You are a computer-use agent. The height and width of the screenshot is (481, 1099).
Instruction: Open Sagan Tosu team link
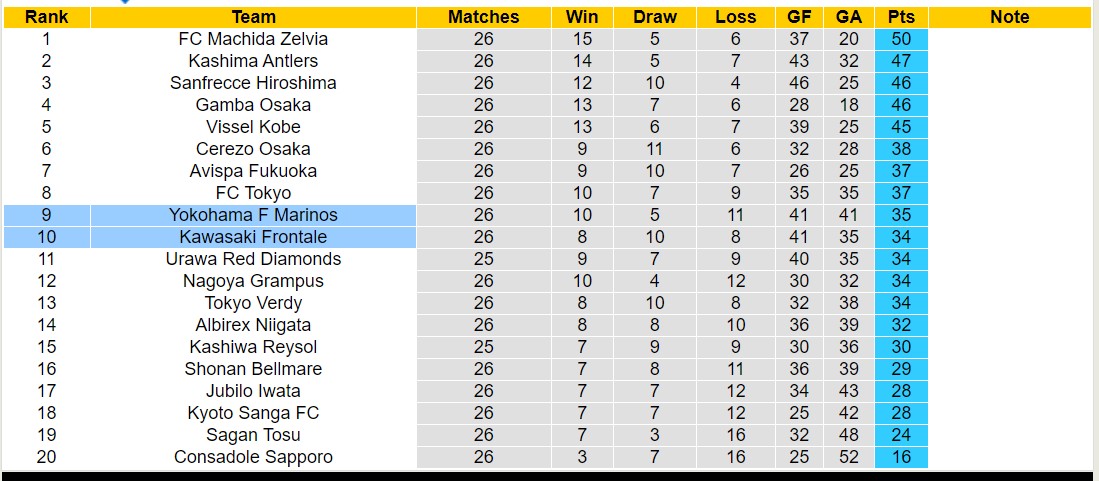tap(253, 435)
